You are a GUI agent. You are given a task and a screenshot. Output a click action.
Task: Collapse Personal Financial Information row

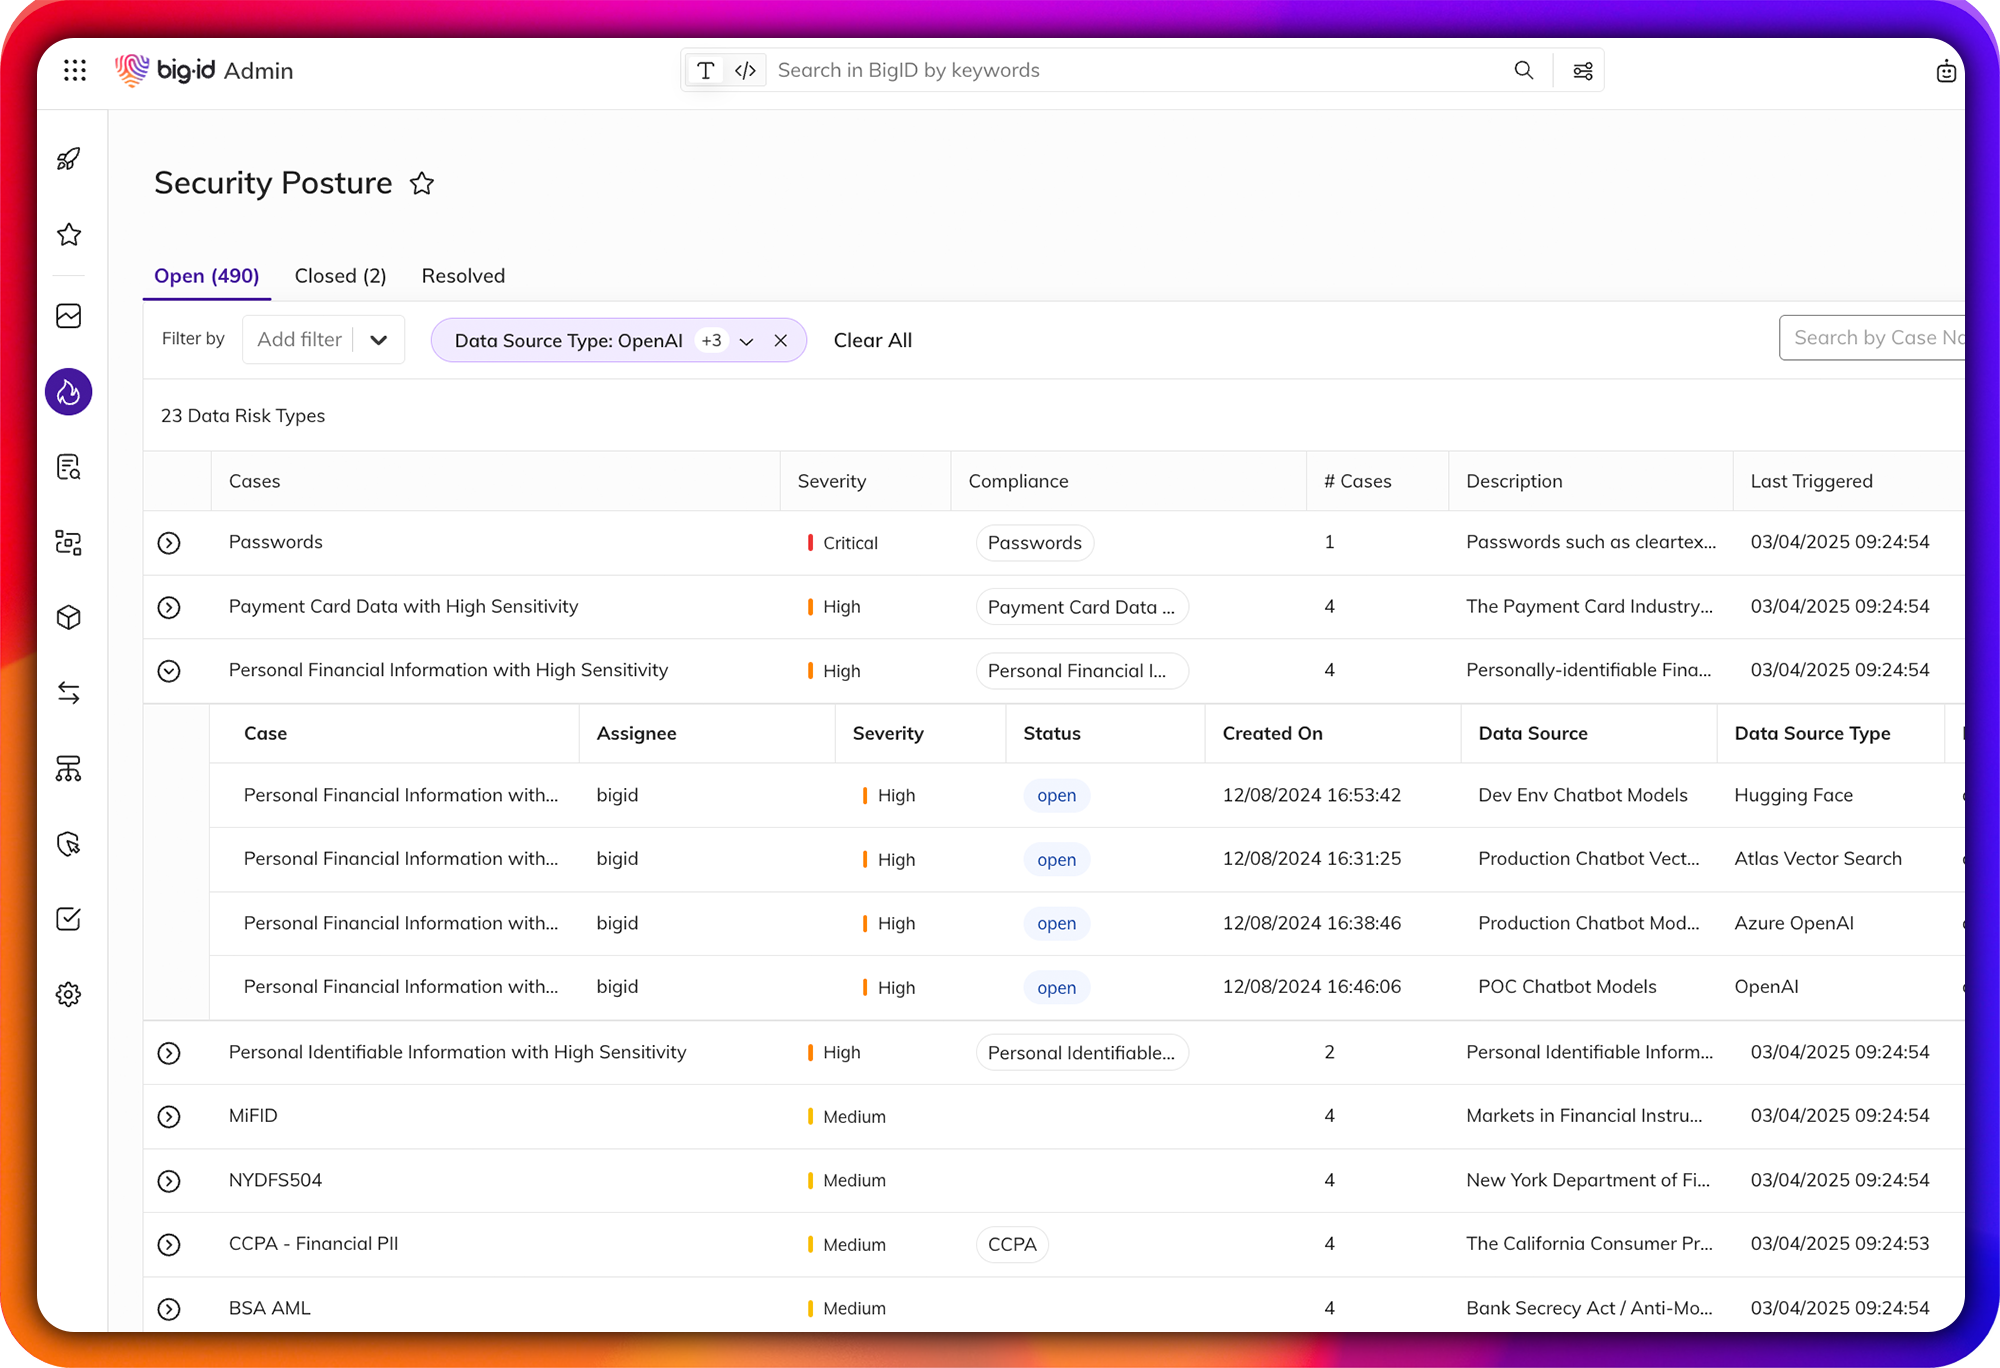[169, 671]
